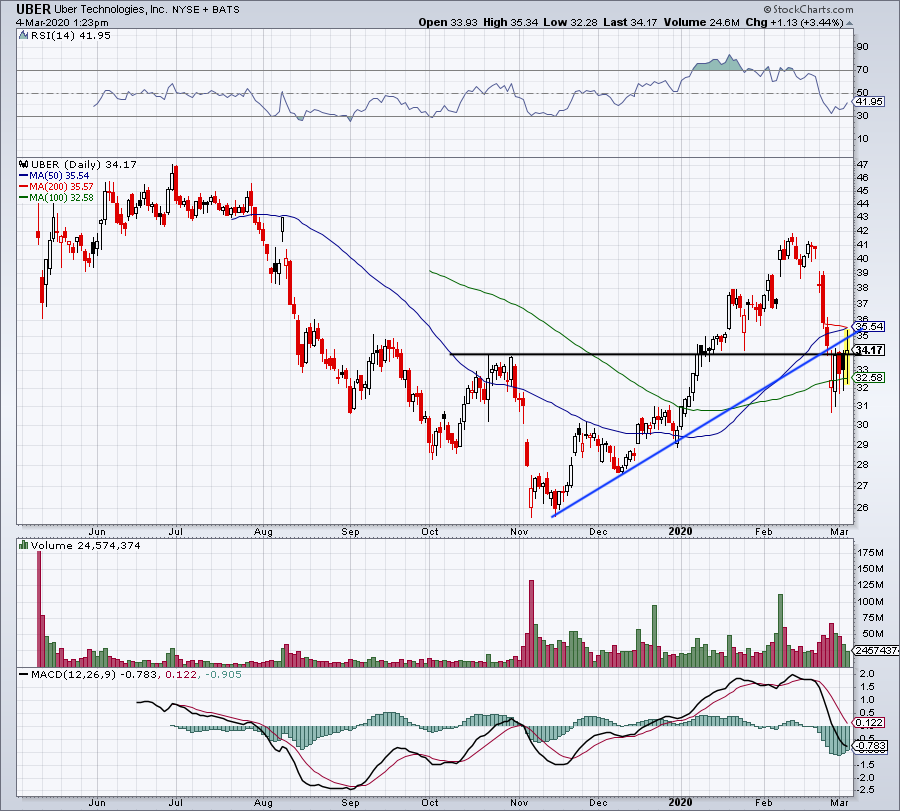Click the tallest volume bar at chart start
The width and height of the screenshot is (900, 811).
(40, 609)
